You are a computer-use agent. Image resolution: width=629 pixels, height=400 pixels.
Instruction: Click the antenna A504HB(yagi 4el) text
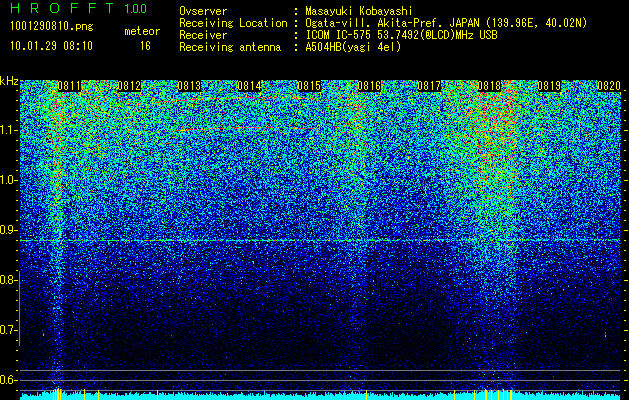(353, 47)
